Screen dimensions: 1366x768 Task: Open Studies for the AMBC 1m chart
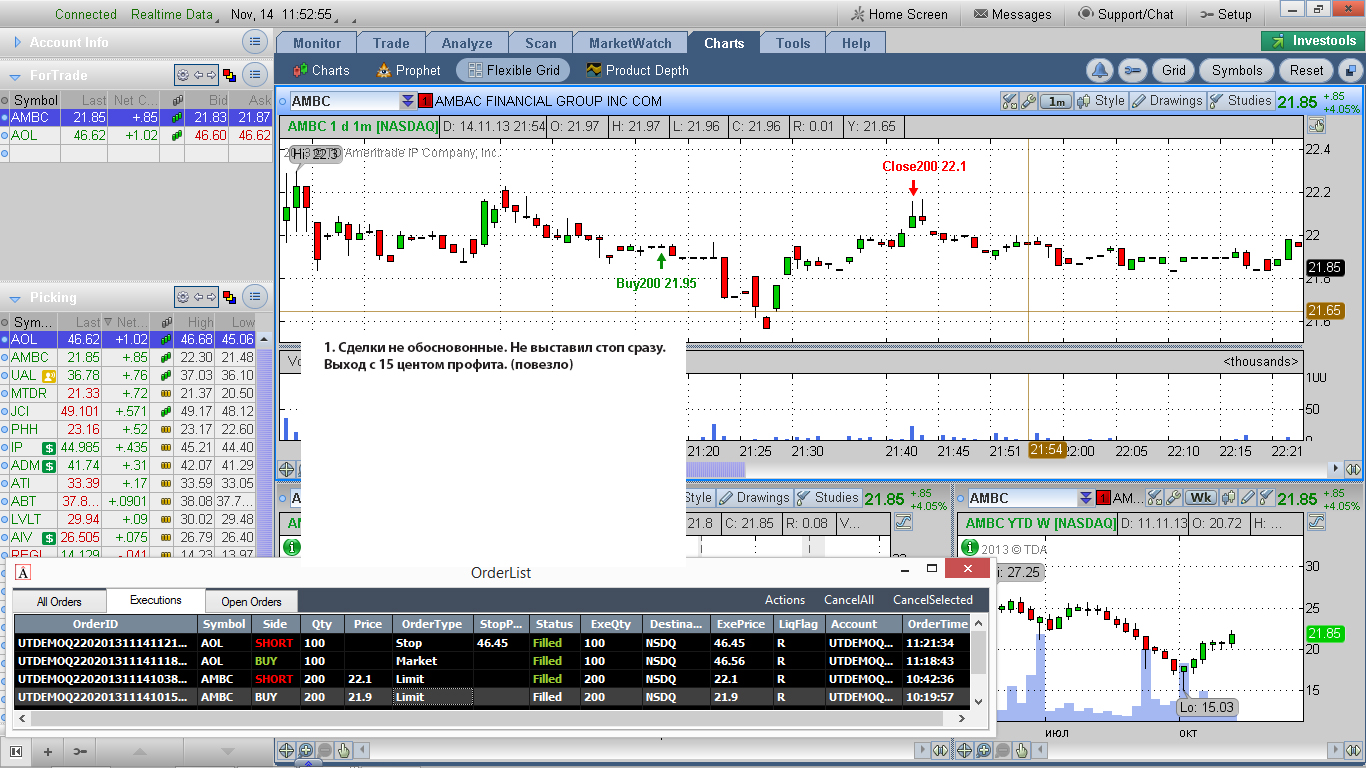pos(1241,101)
